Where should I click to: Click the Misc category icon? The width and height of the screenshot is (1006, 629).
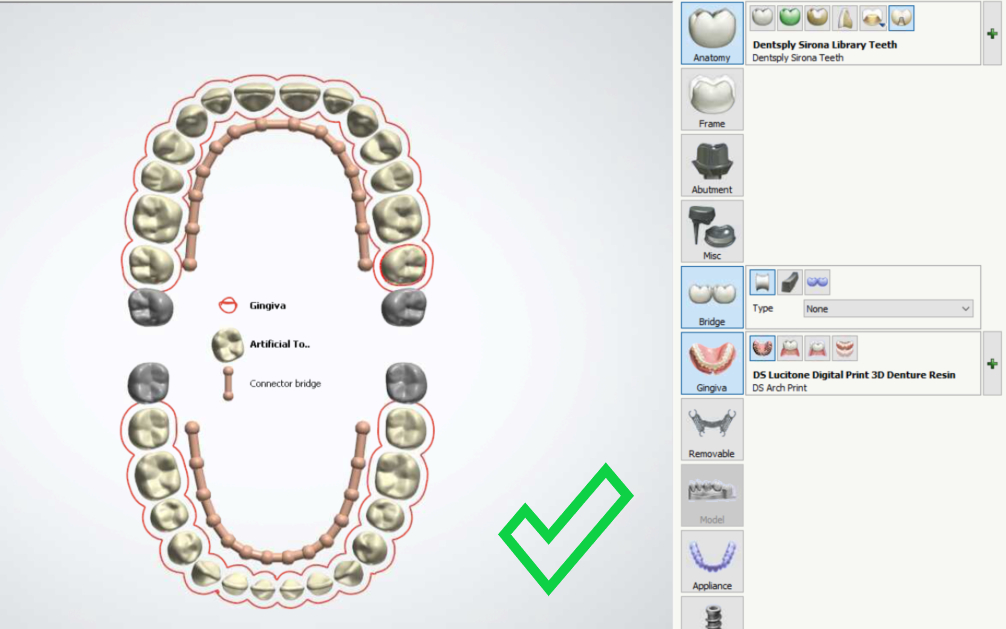click(x=712, y=230)
